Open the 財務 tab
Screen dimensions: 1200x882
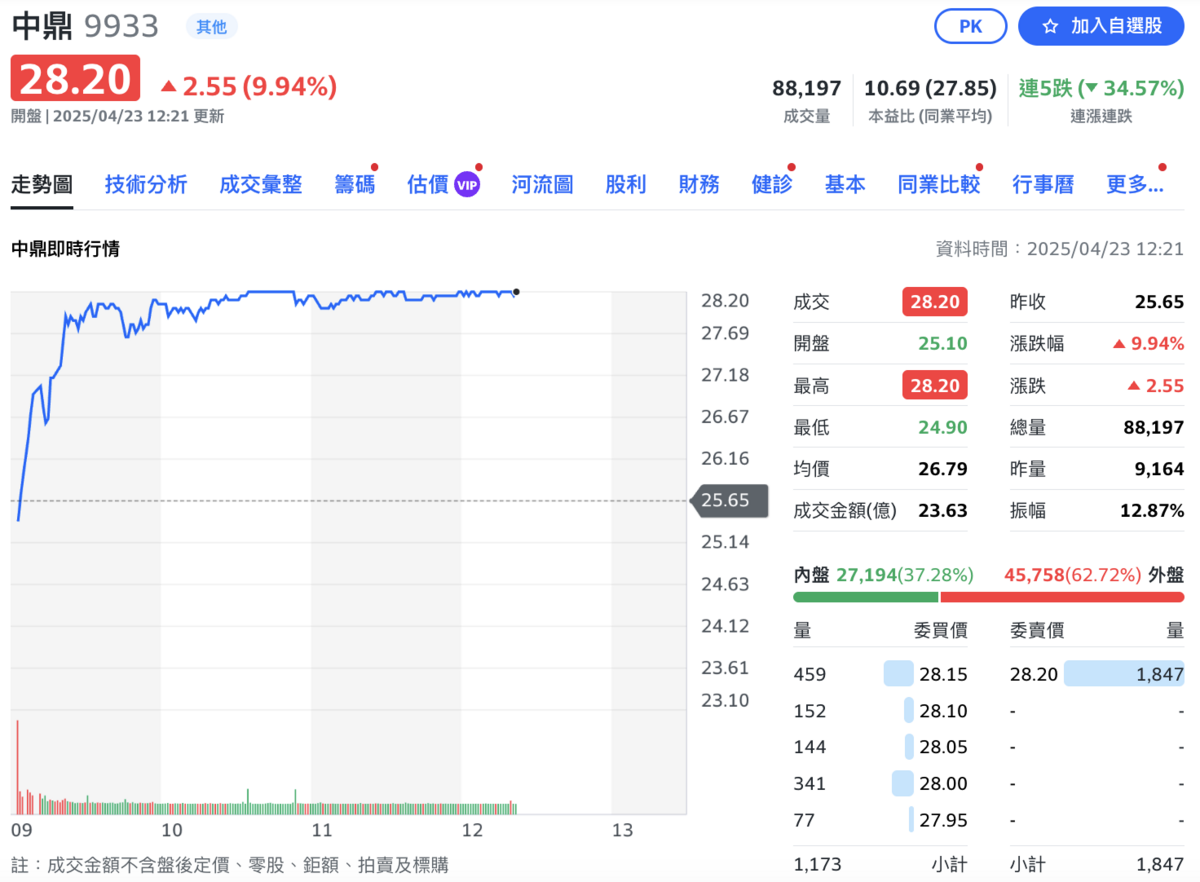[x=698, y=185]
